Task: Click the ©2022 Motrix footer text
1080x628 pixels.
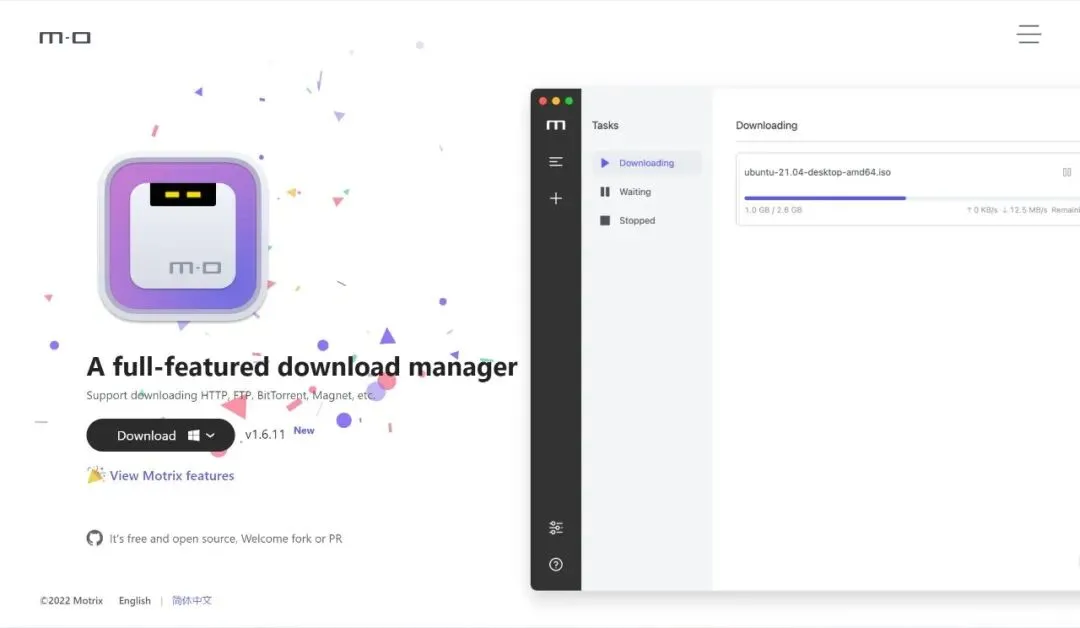Action: (71, 600)
